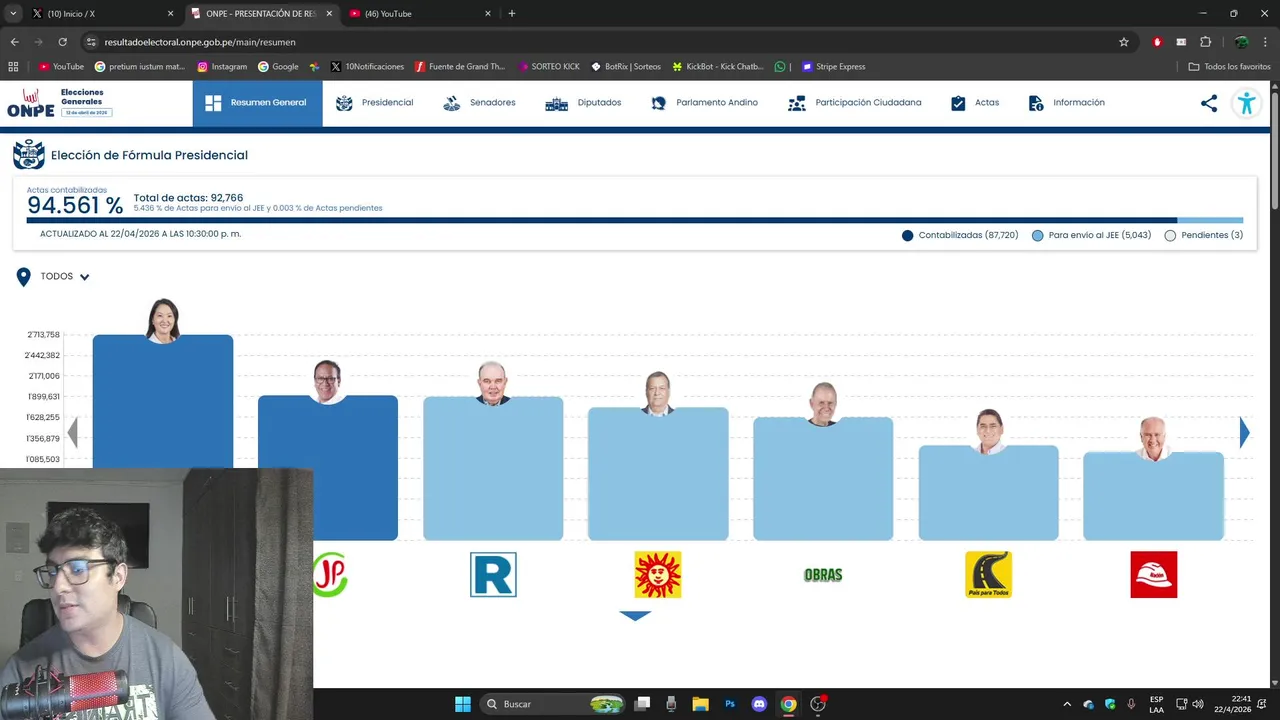Open the Participación Ciudadana section
The height and width of the screenshot is (720, 1280).
tap(854, 103)
